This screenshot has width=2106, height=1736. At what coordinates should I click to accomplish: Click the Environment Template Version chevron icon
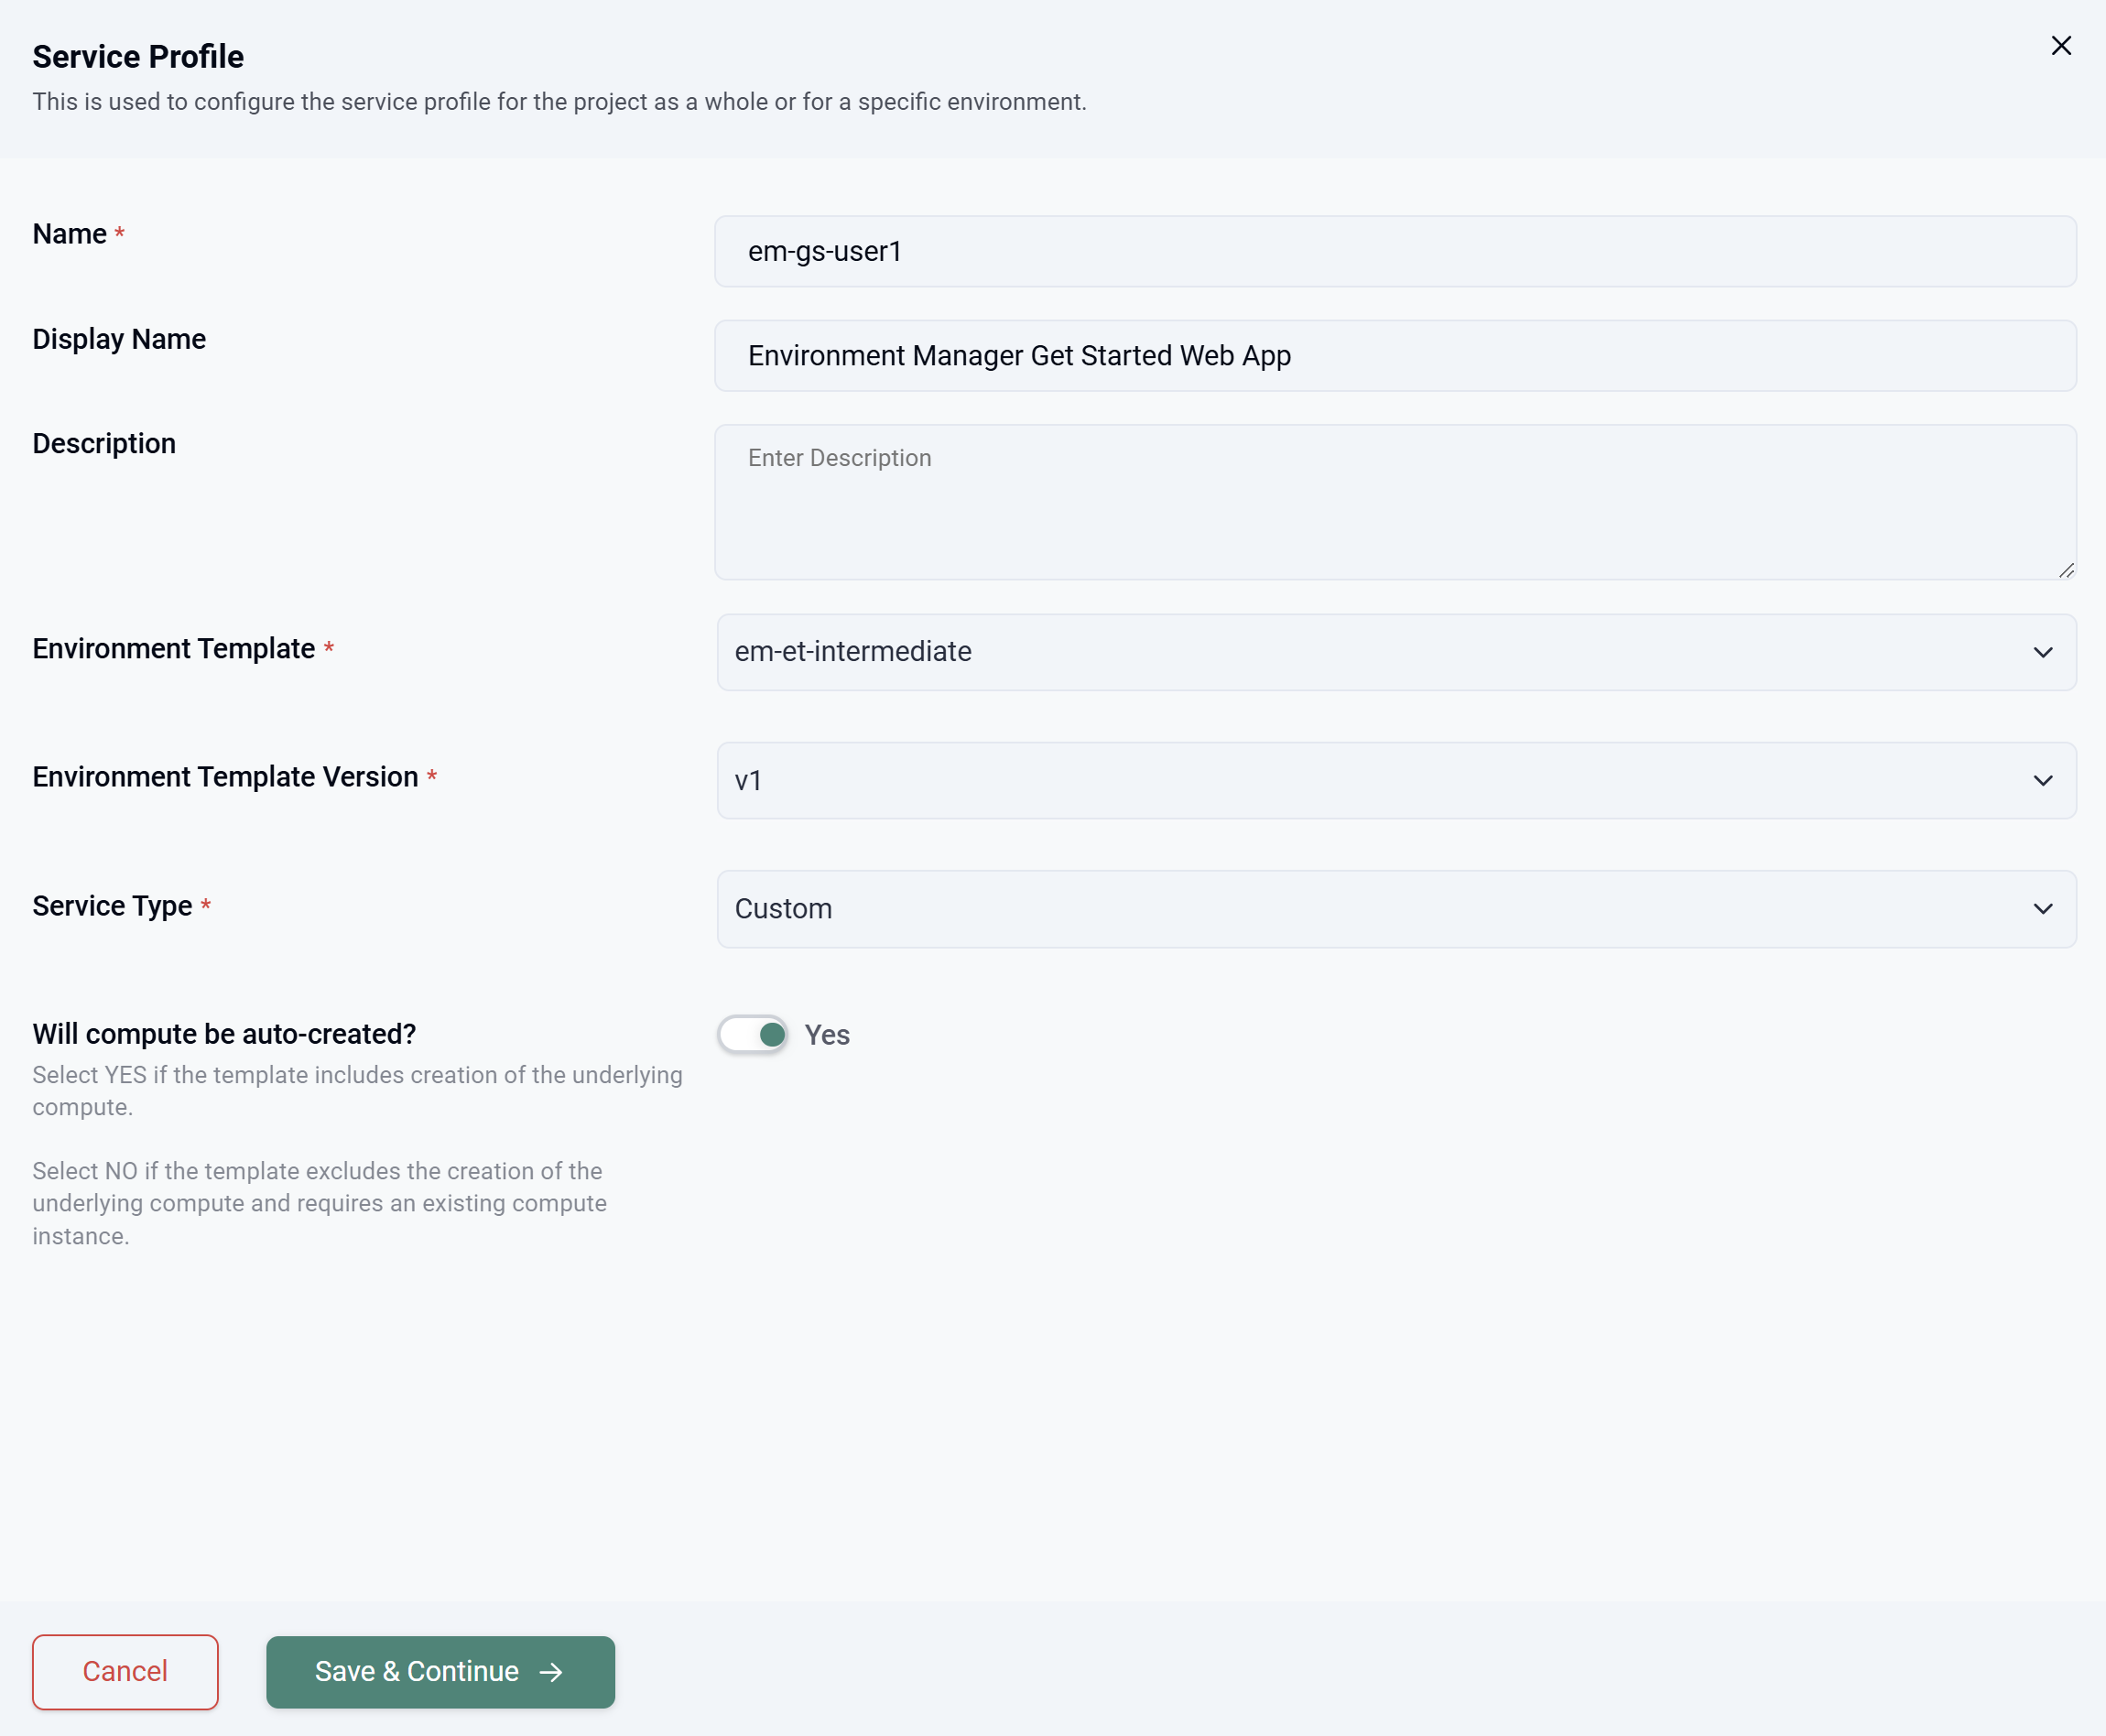[x=2042, y=781]
